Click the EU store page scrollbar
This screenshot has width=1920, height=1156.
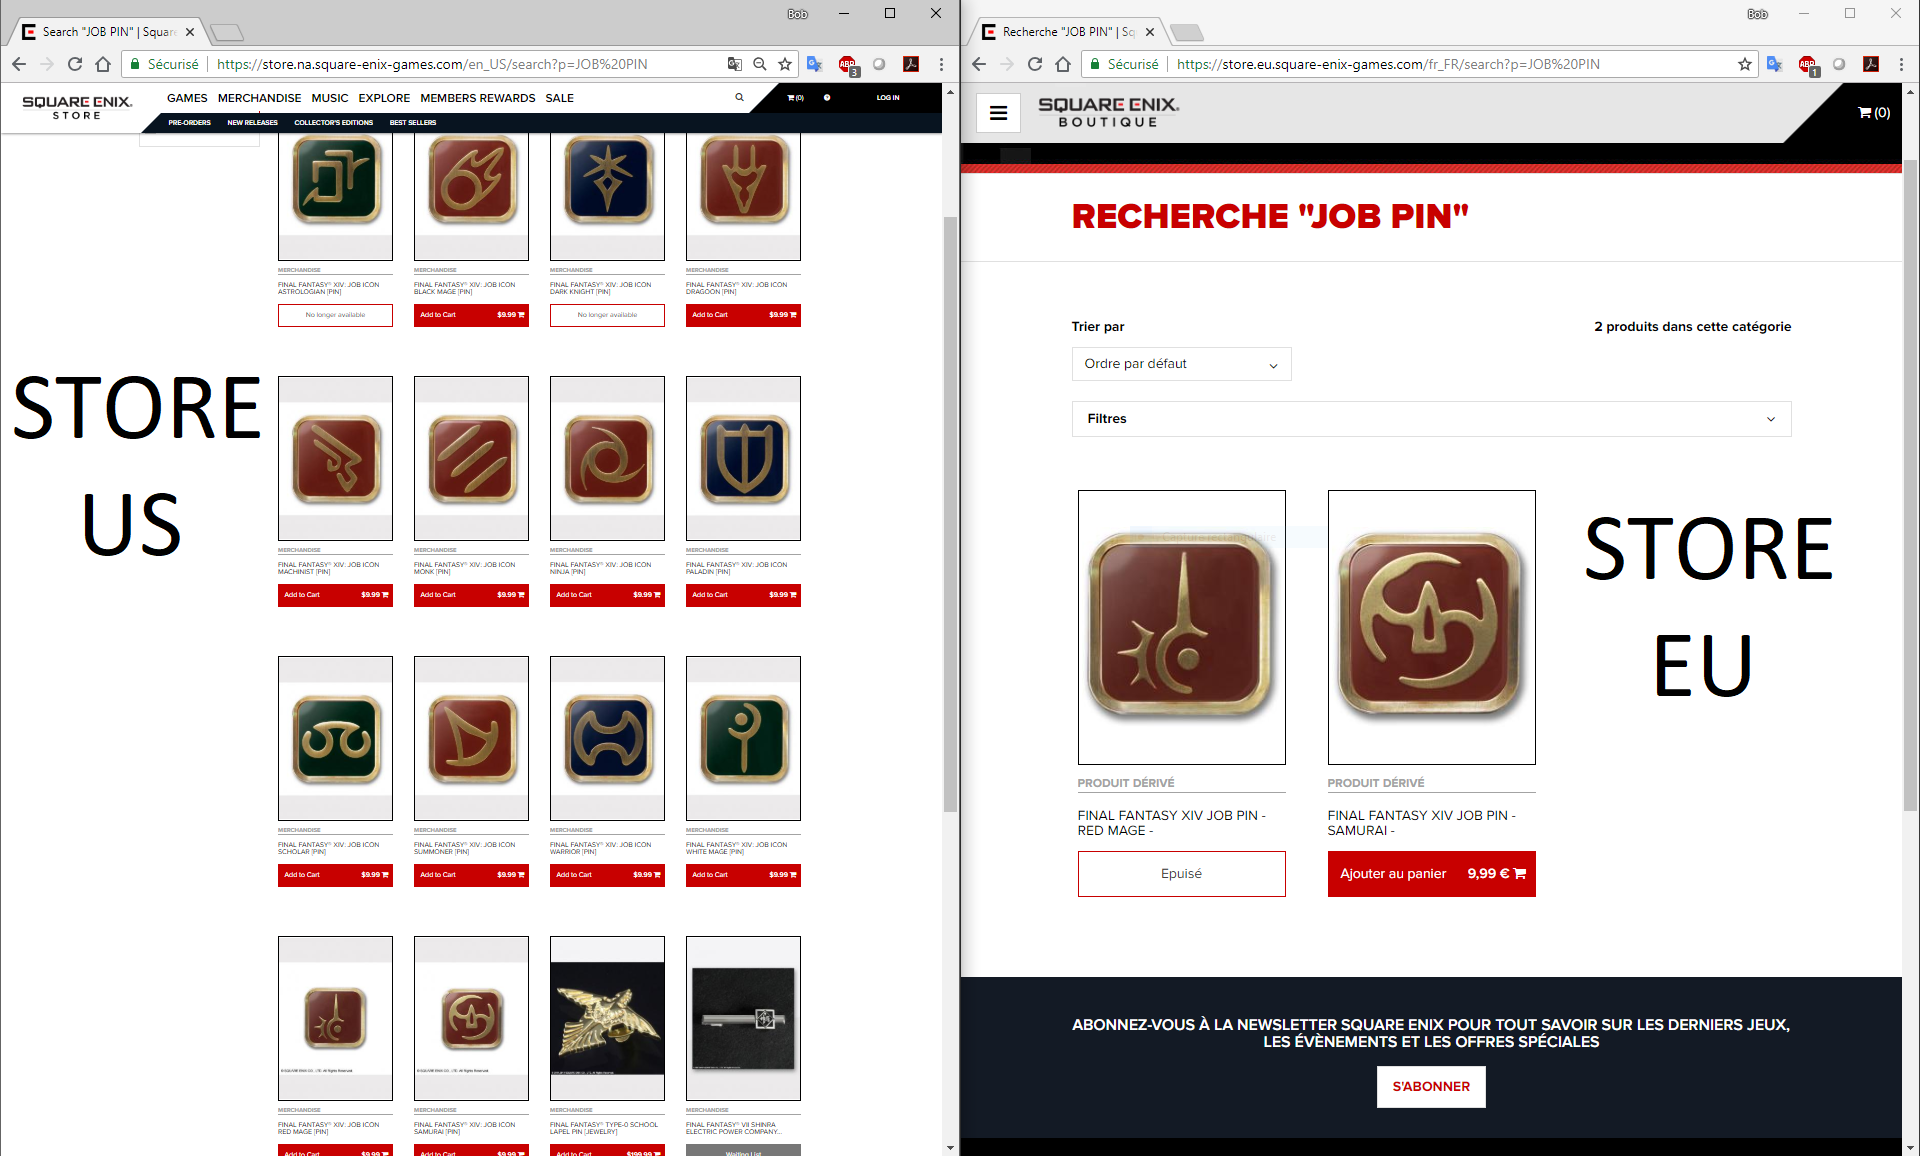click(x=1910, y=484)
